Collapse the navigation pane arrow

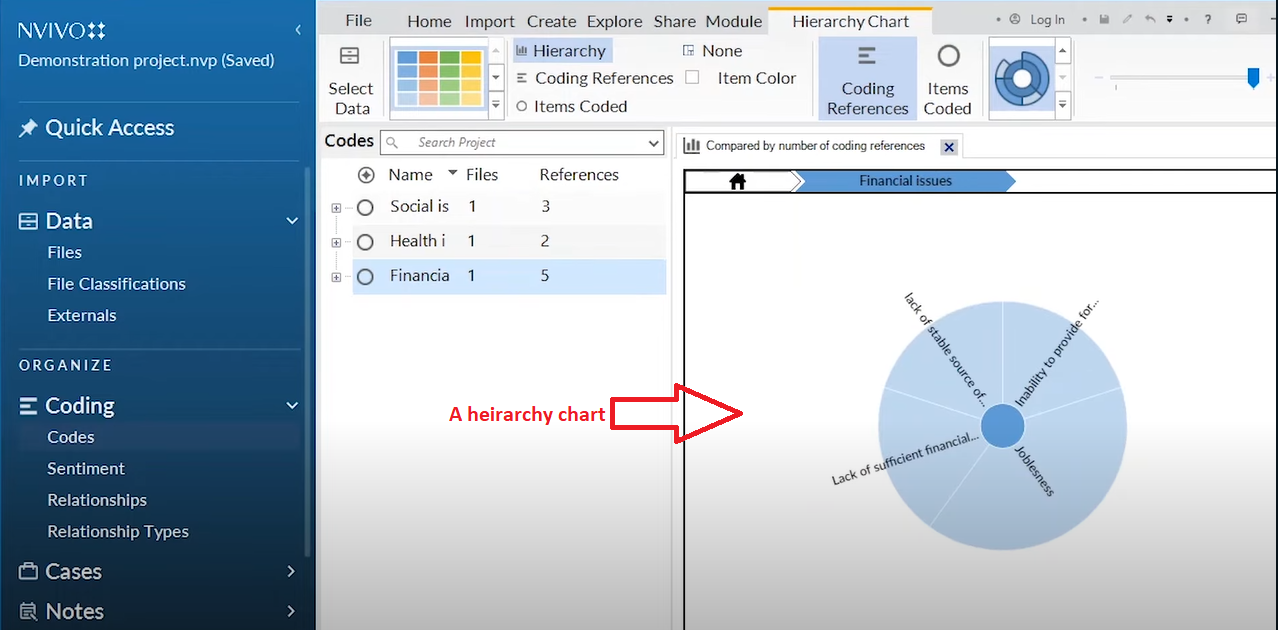[298, 30]
